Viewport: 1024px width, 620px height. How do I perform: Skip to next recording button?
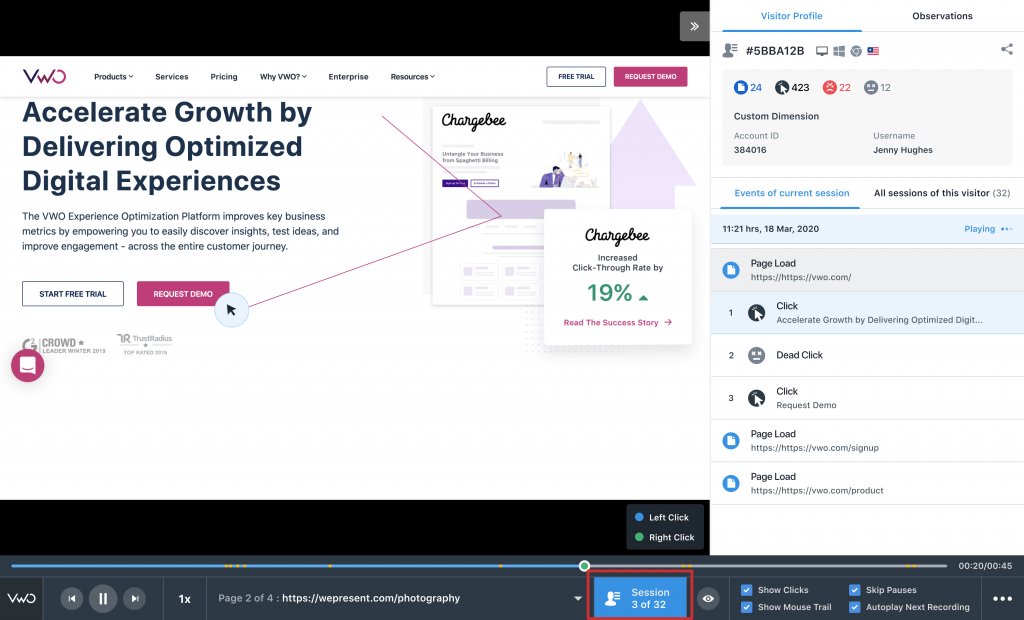click(134, 598)
